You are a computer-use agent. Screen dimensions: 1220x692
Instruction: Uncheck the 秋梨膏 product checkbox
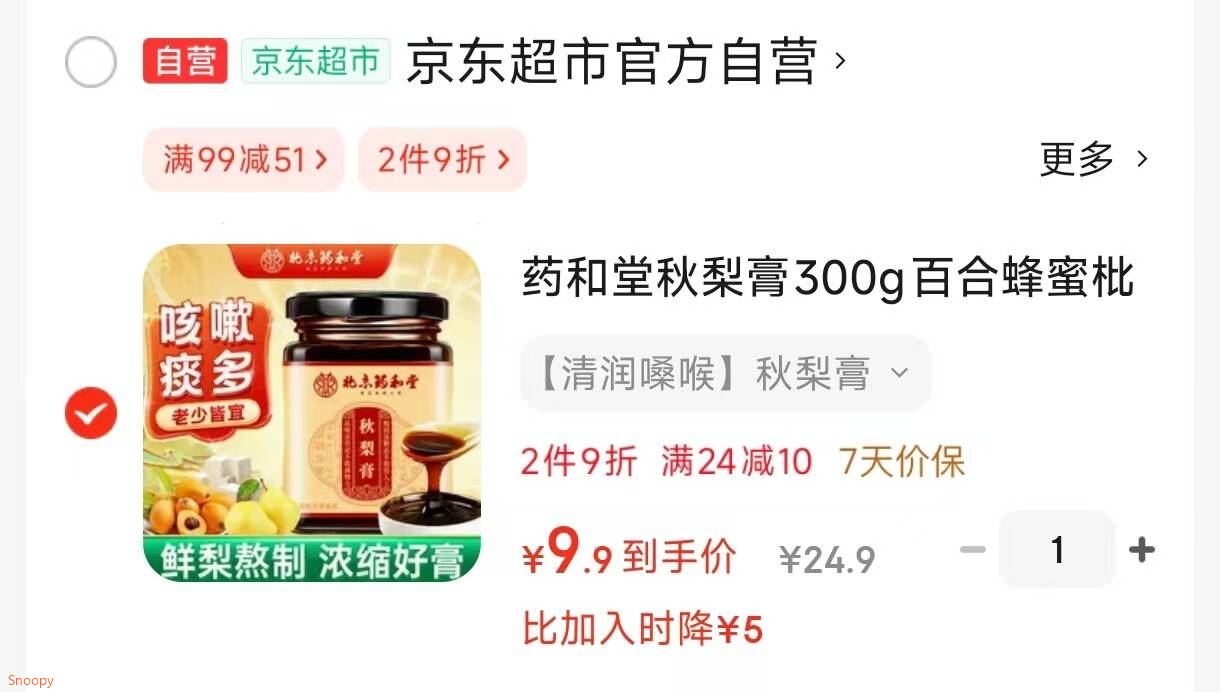pos(91,413)
